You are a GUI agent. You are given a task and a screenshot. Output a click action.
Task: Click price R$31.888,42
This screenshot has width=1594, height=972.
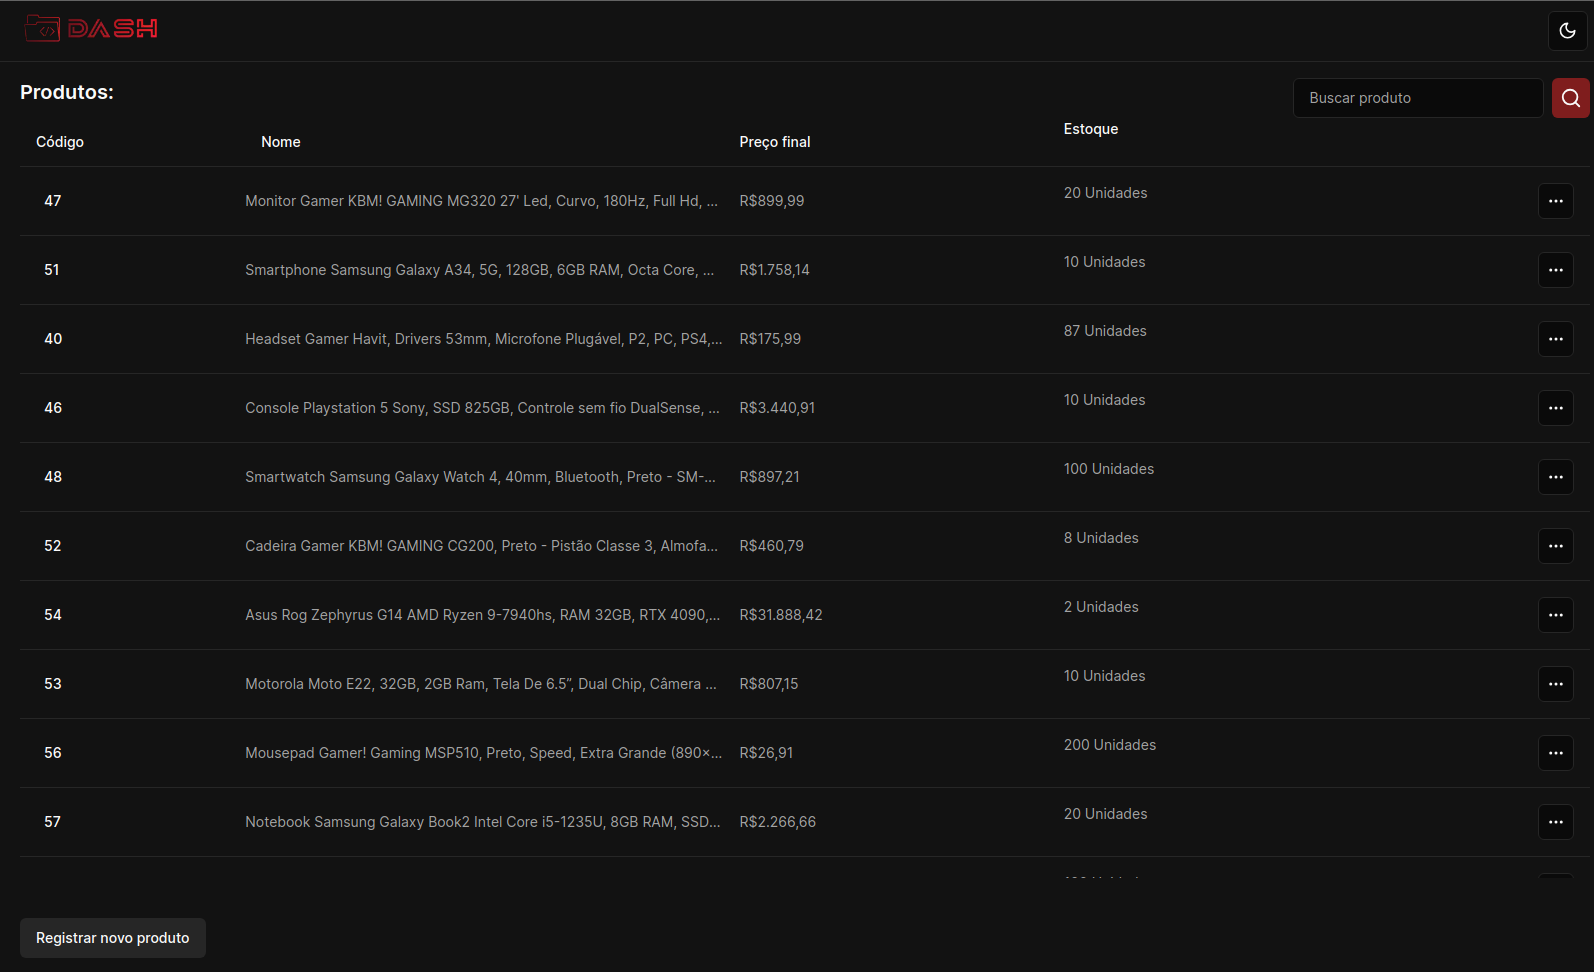(x=781, y=615)
